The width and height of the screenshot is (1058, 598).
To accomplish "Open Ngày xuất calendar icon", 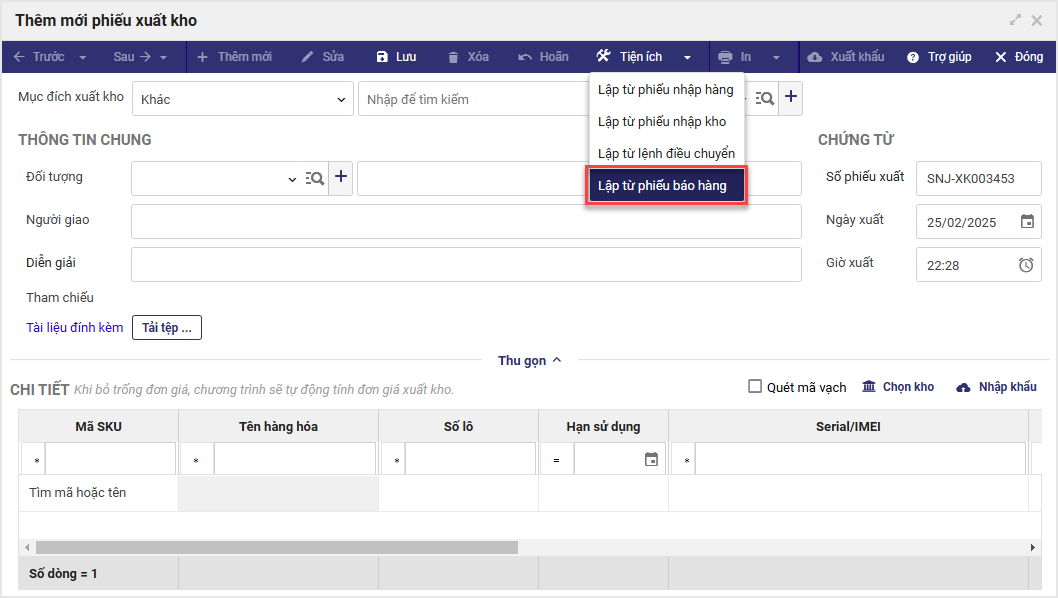I will 1027,221.
